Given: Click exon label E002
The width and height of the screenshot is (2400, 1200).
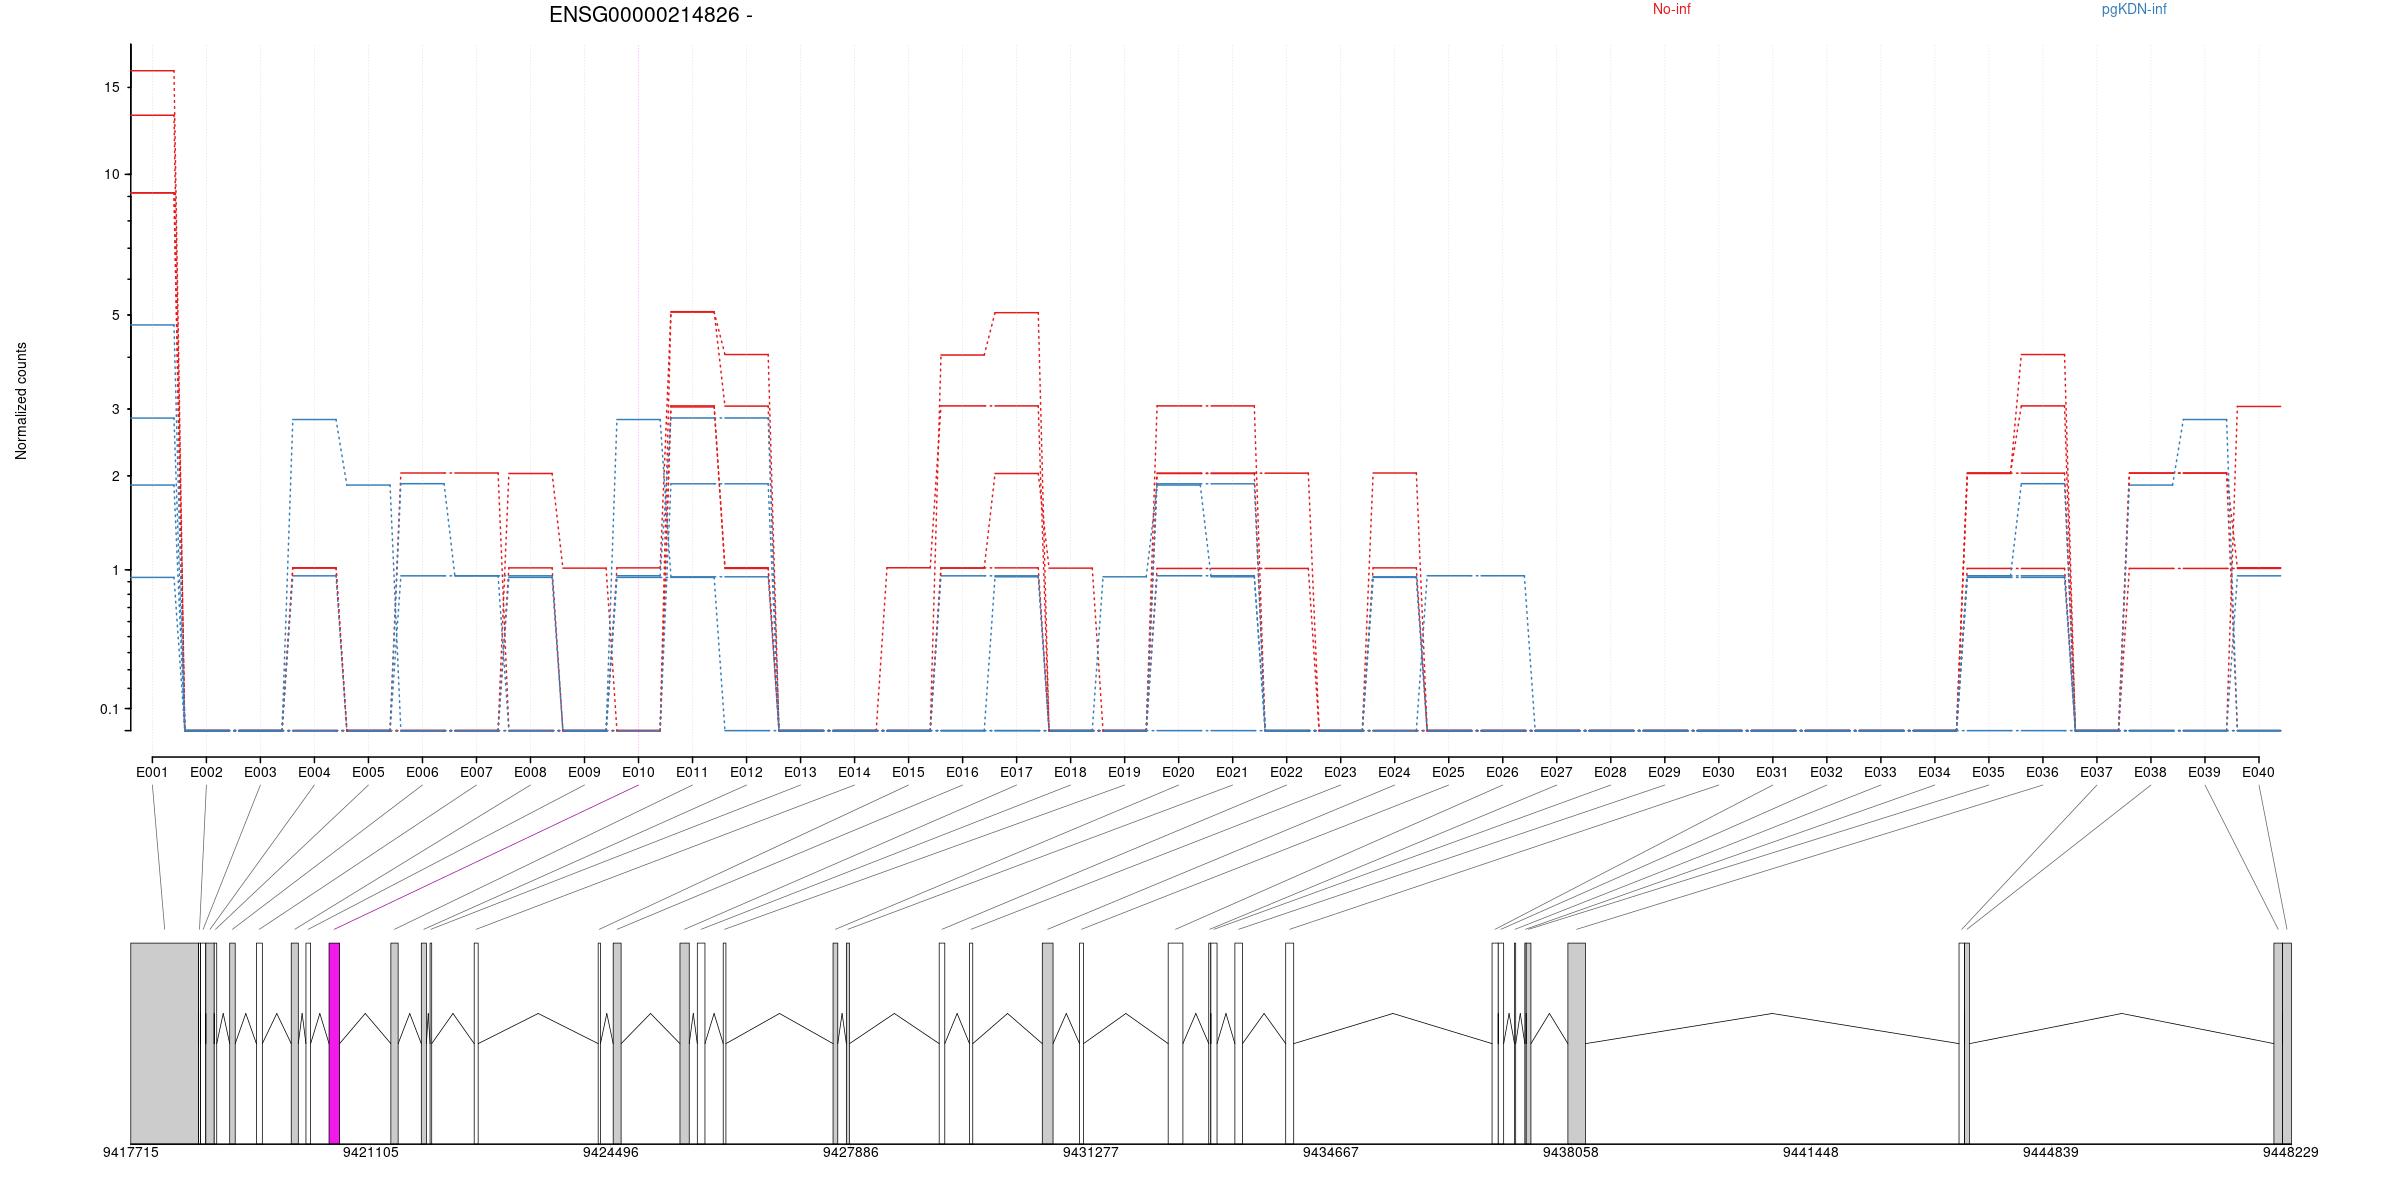Looking at the screenshot, I should pyautogui.click(x=206, y=772).
